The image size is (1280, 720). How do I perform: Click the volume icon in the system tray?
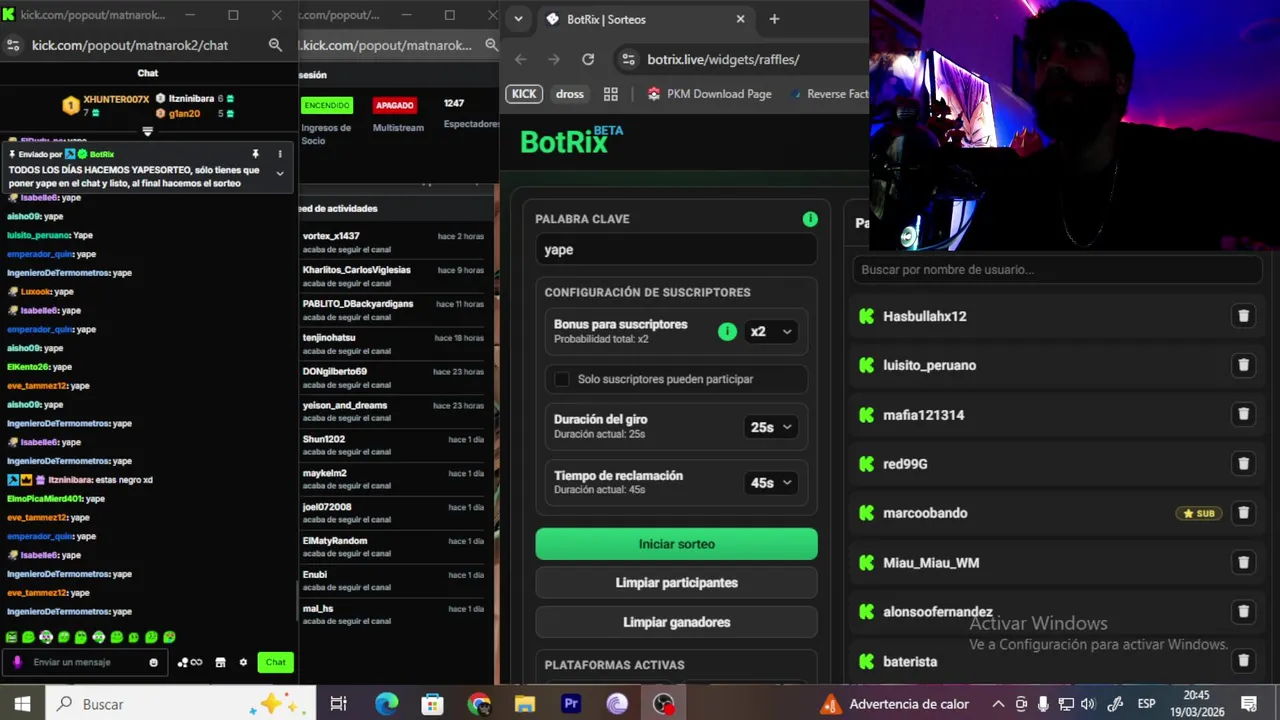pos(1088,704)
